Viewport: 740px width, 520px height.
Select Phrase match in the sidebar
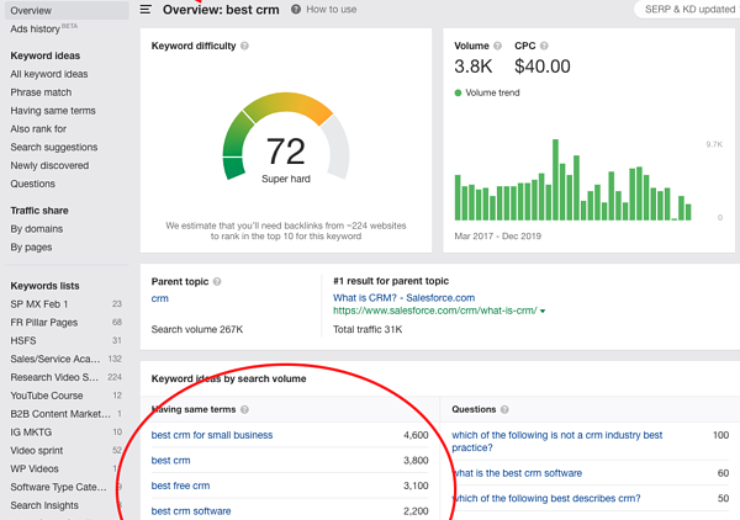tap(41, 92)
